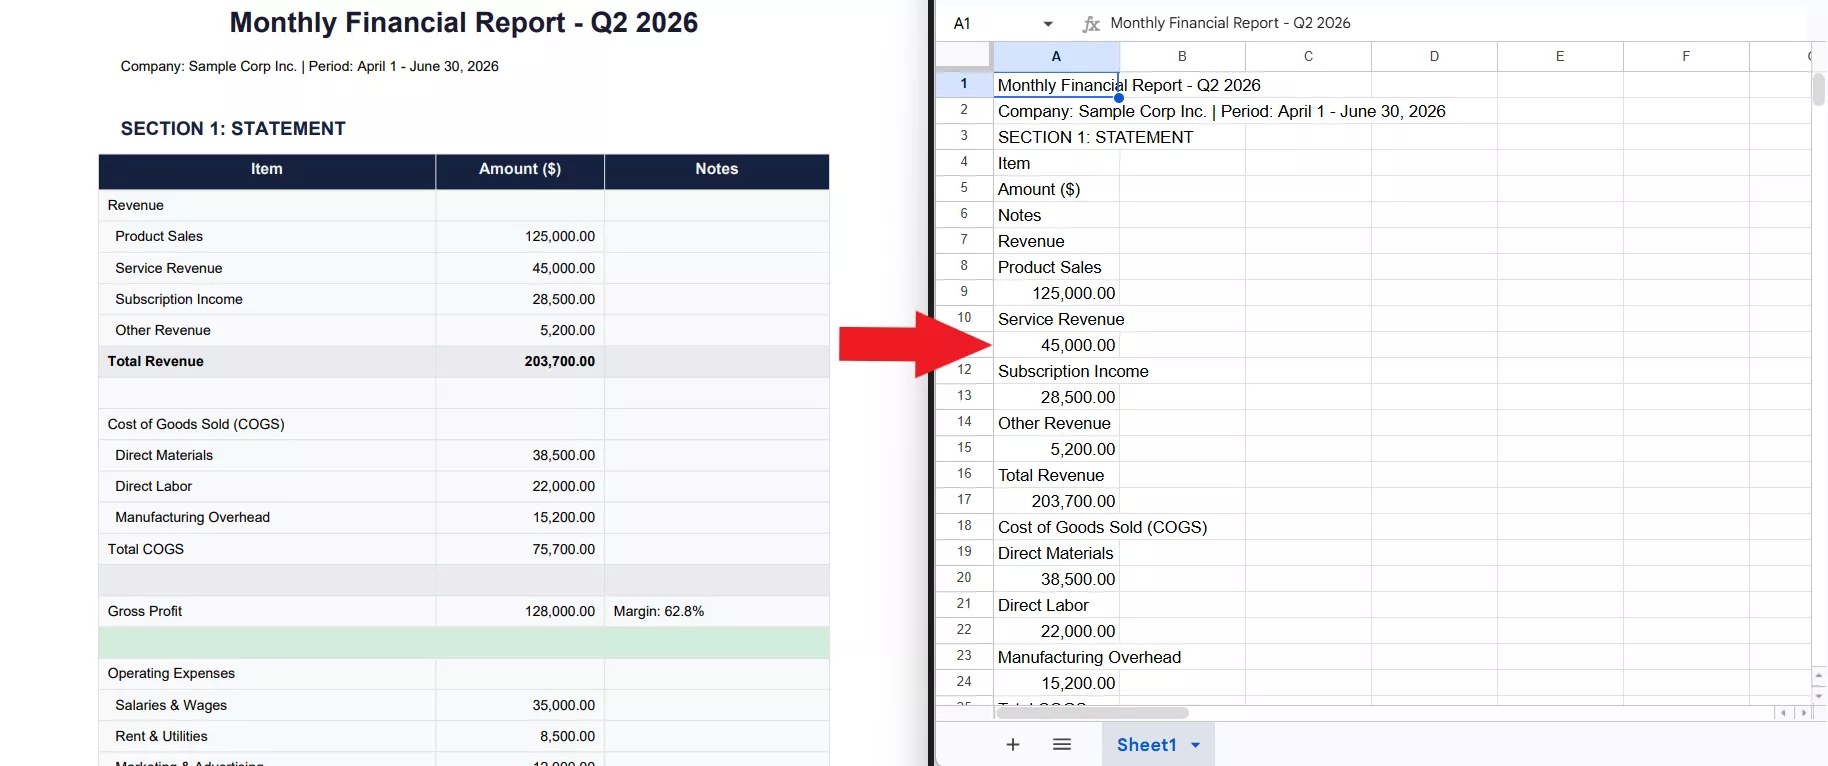This screenshot has width=1828, height=766.
Task: Click the scroll left arrow button
Action: click(1784, 713)
